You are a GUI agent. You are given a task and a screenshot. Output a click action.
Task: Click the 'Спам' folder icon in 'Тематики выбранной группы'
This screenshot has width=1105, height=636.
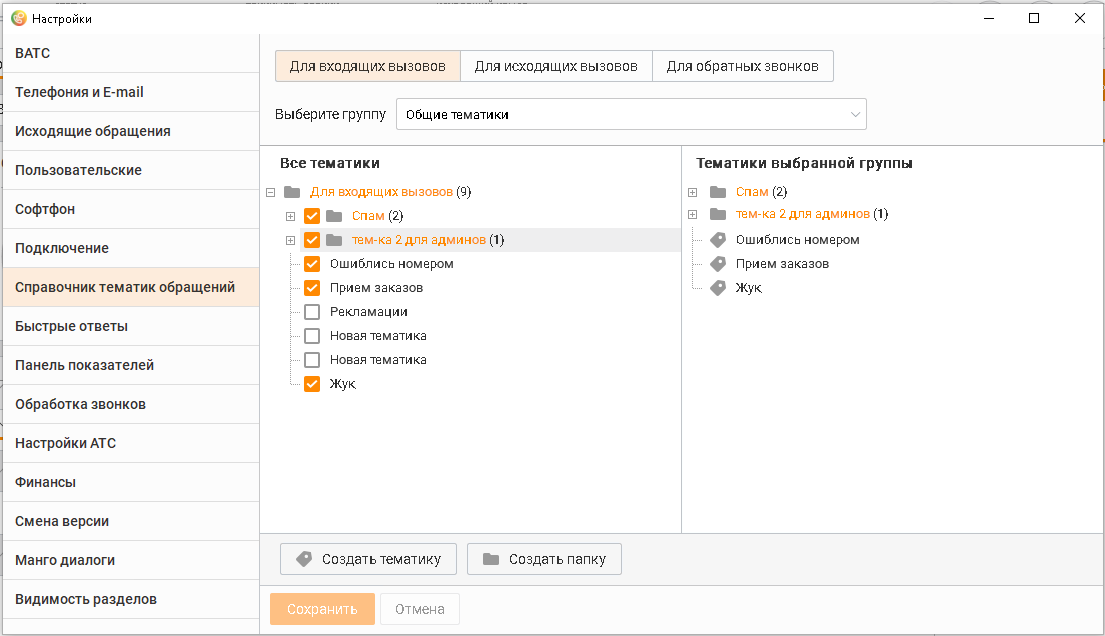718,192
